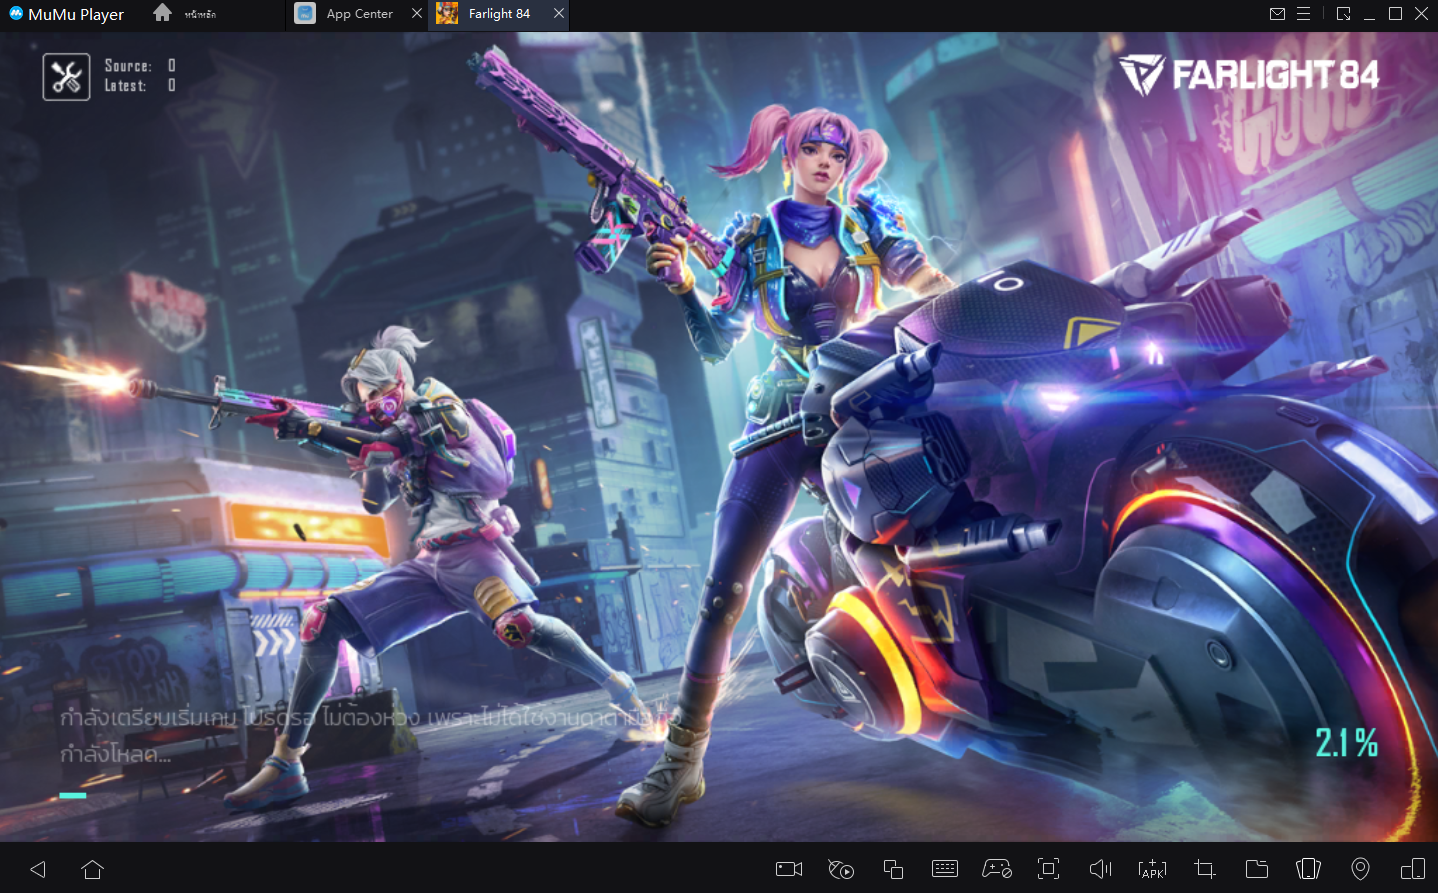Screen dimensions: 1438x893
Task: Open keyboard mapping settings
Action: pyautogui.click(x=945, y=869)
